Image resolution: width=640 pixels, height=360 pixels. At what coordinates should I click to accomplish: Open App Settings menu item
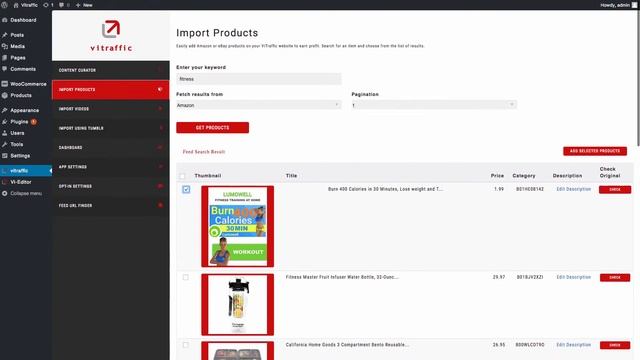coord(111,167)
